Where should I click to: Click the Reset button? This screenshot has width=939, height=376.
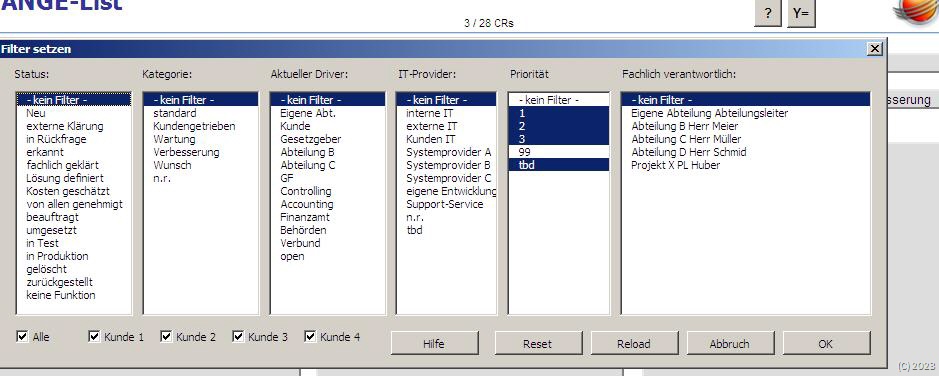click(538, 344)
